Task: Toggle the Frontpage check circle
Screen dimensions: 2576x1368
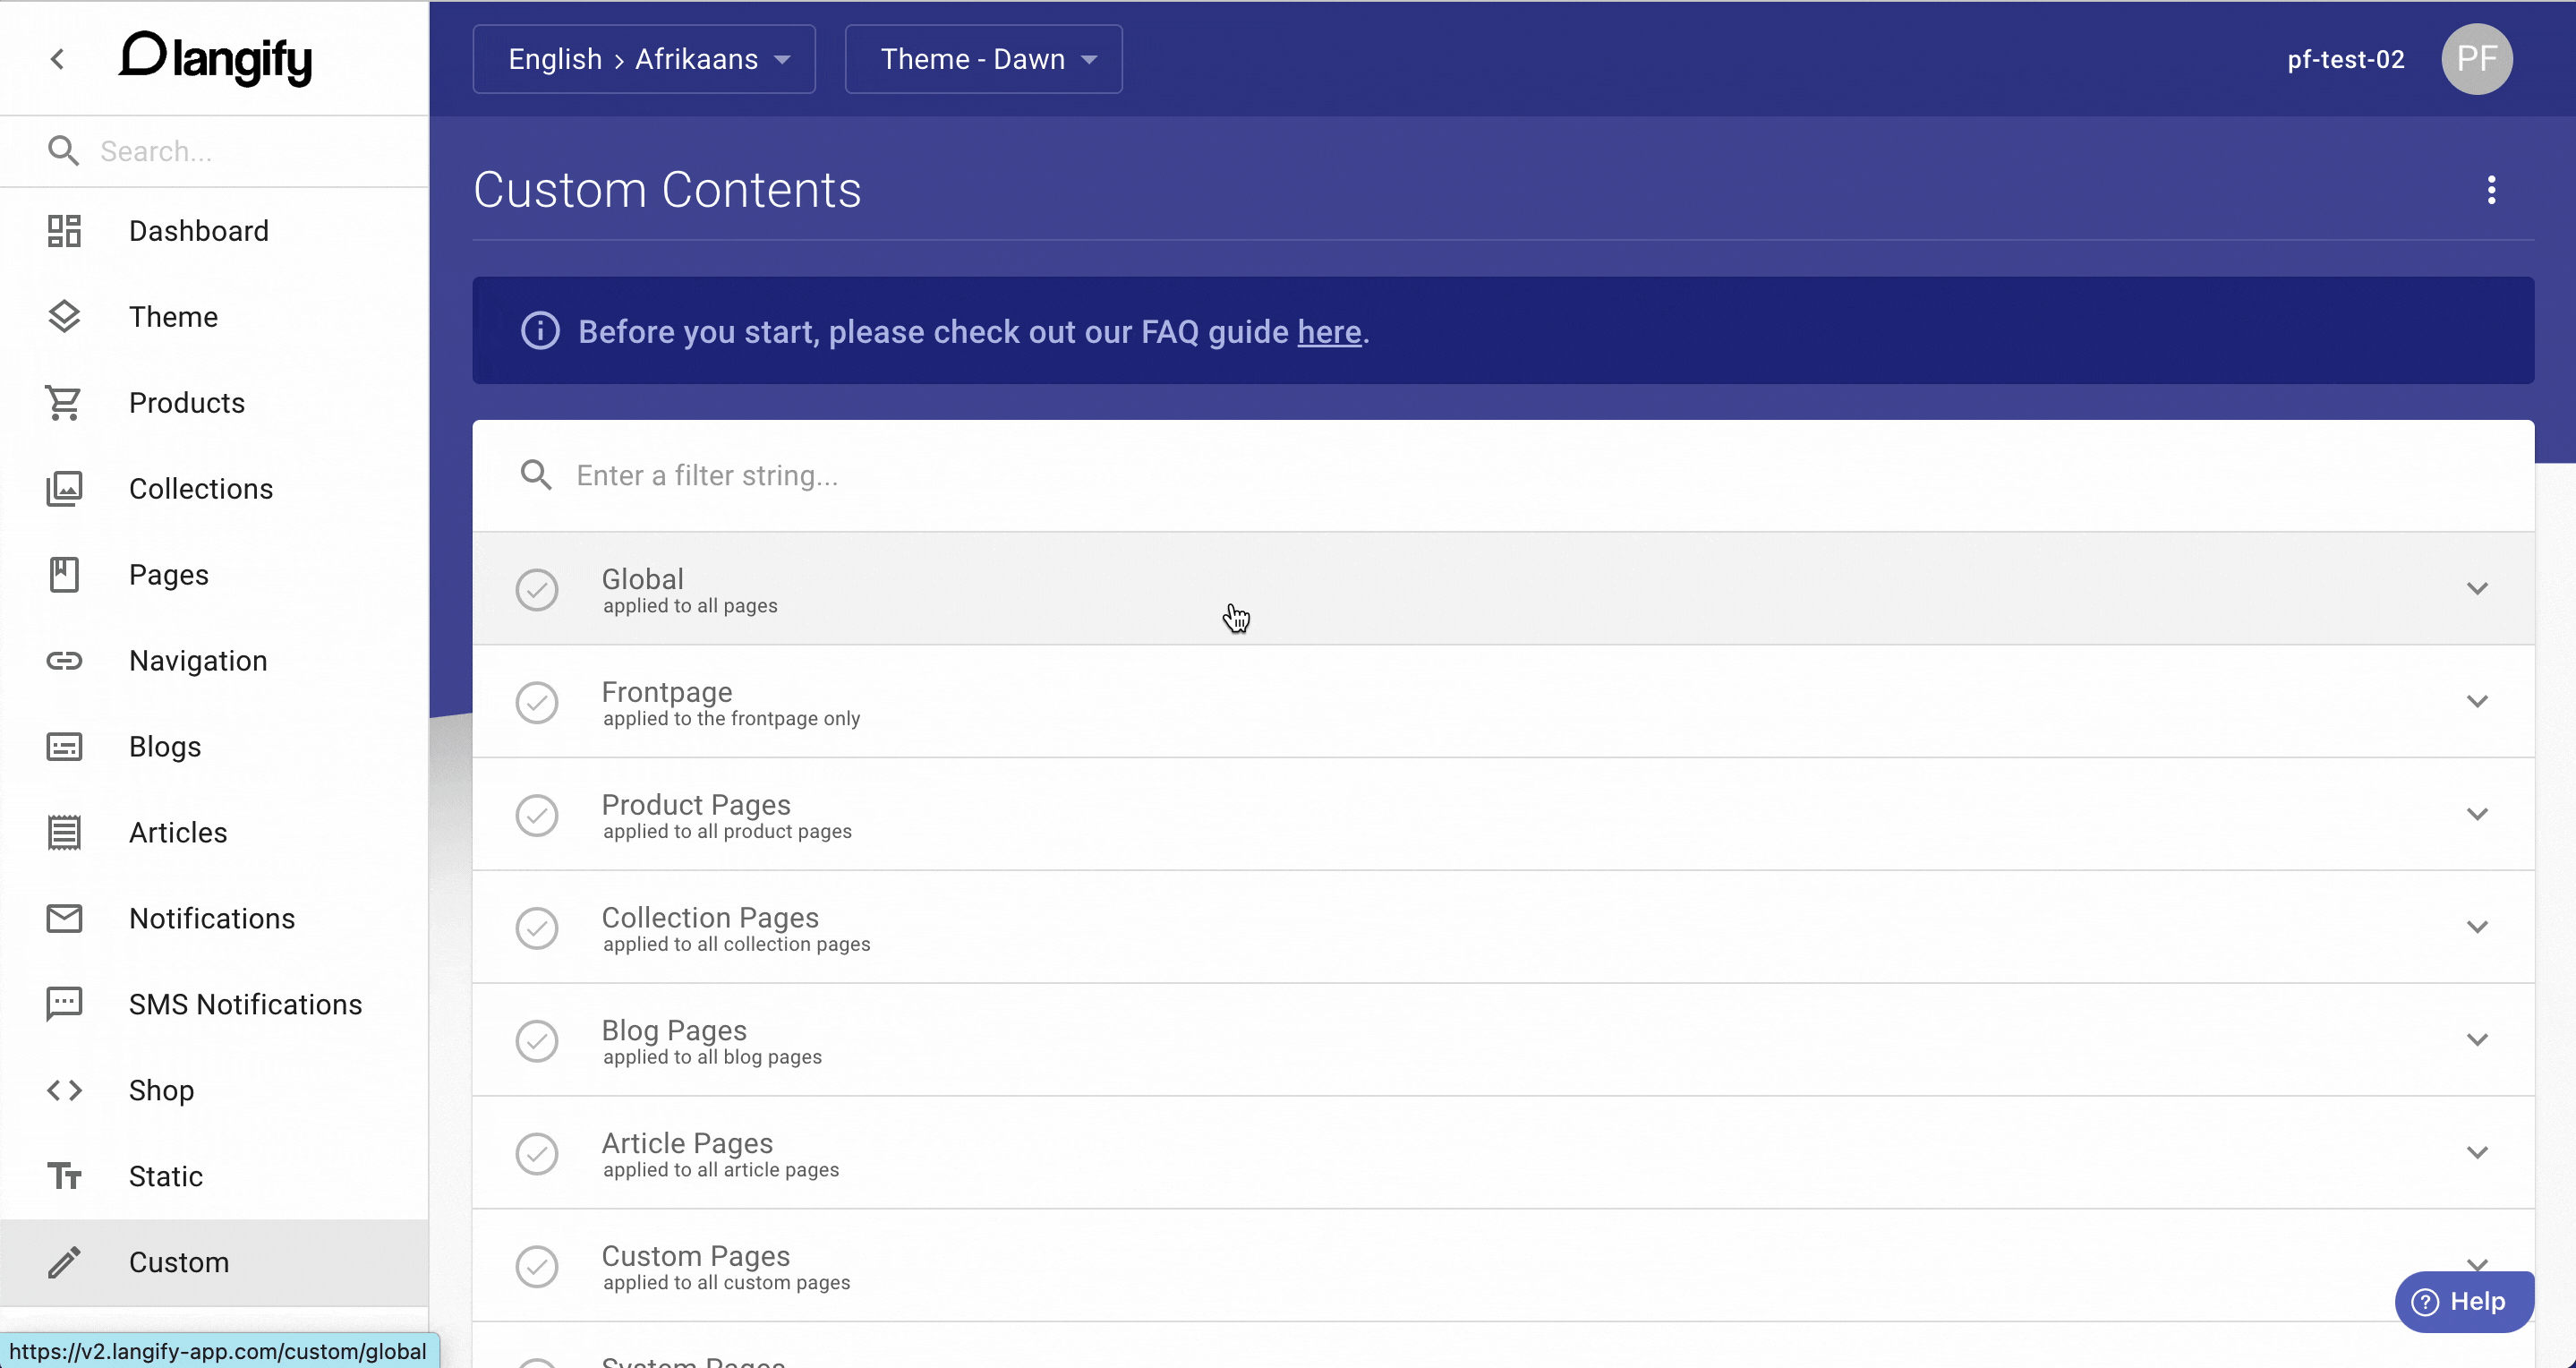Action: (537, 703)
